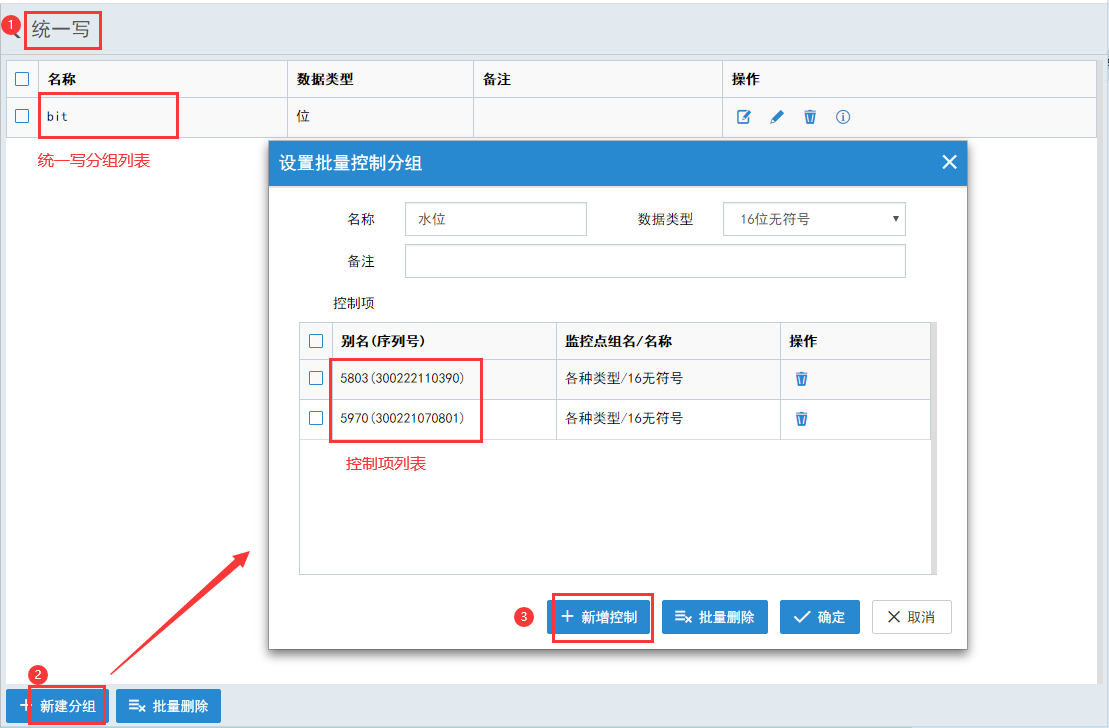1109x728 pixels.
Task: Toggle select-all checkbox in control items header
Action: (x=316, y=341)
